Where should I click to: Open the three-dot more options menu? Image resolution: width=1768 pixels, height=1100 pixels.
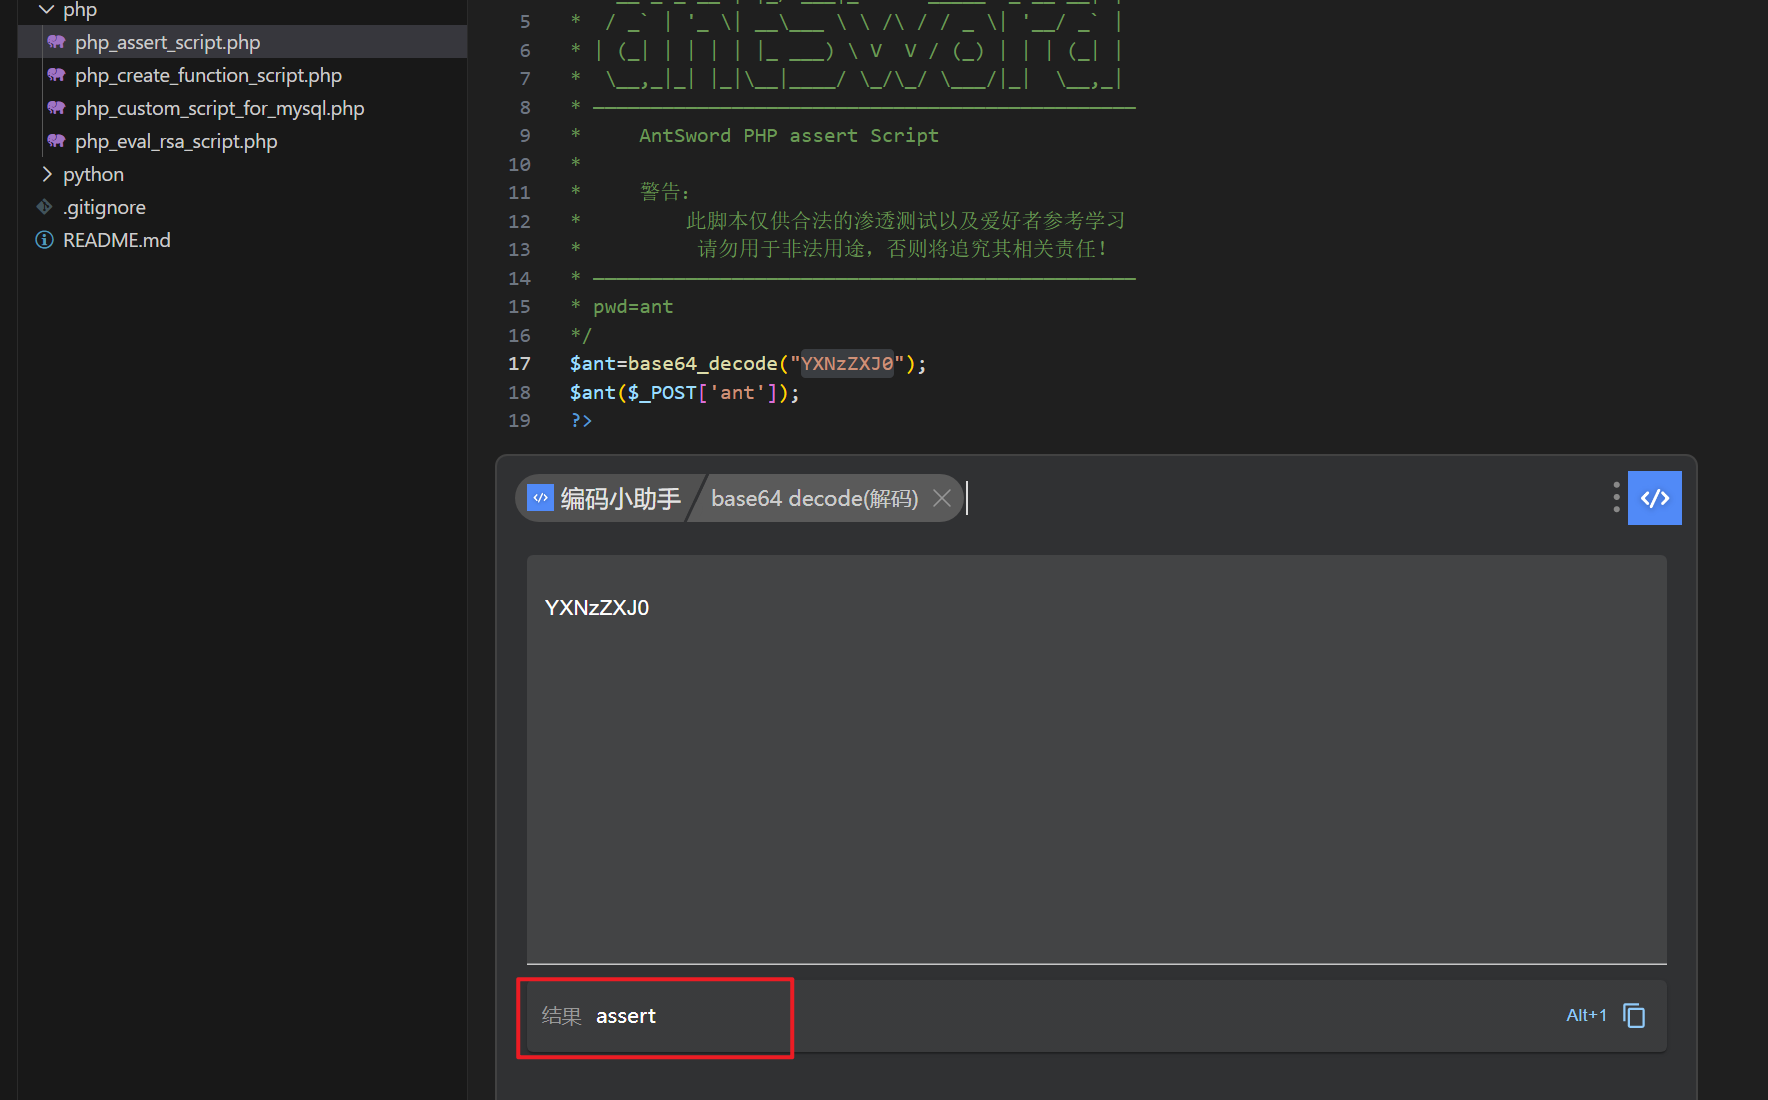[x=1616, y=497]
